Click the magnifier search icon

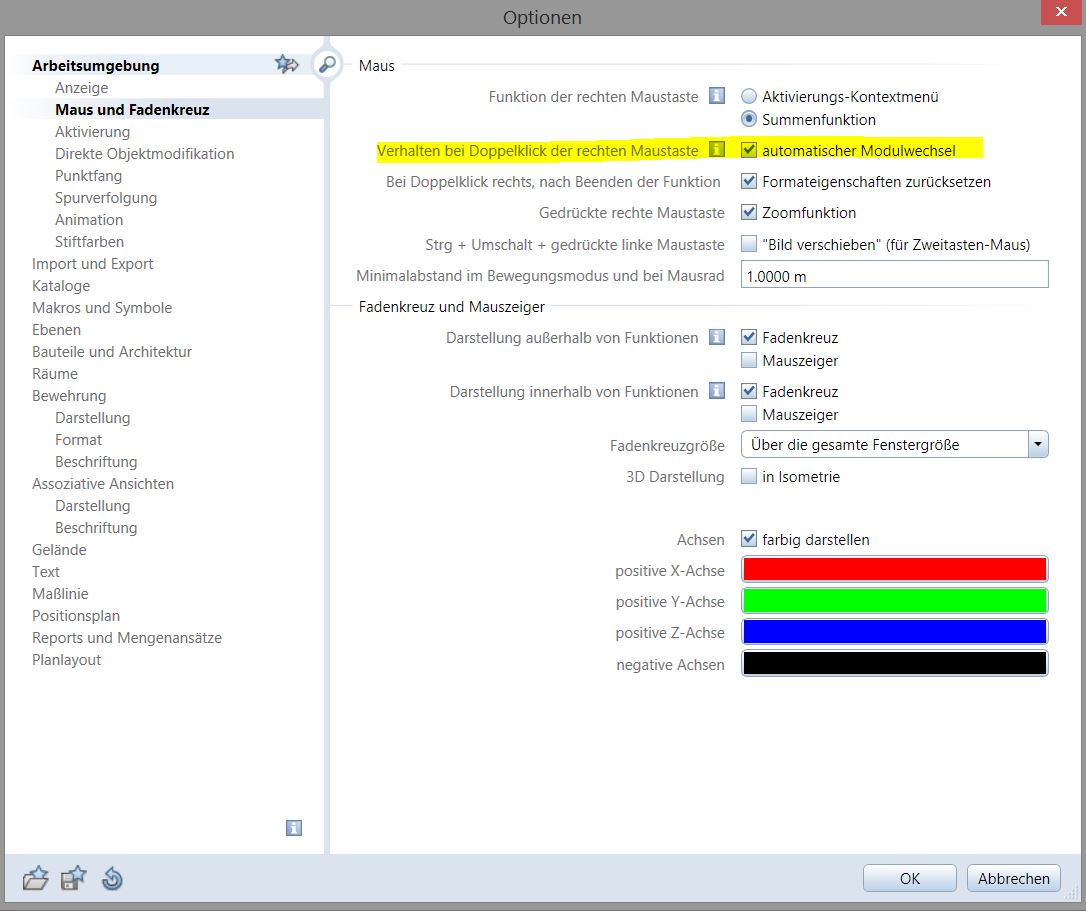click(327, 65)
